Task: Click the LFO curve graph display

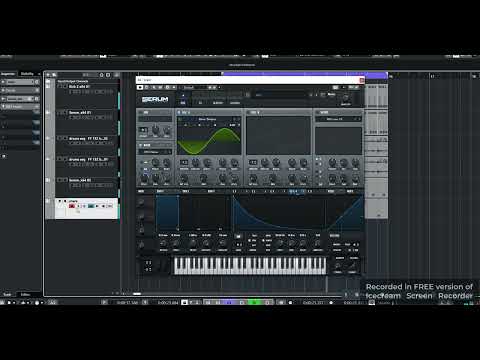Action: point(298,213)
